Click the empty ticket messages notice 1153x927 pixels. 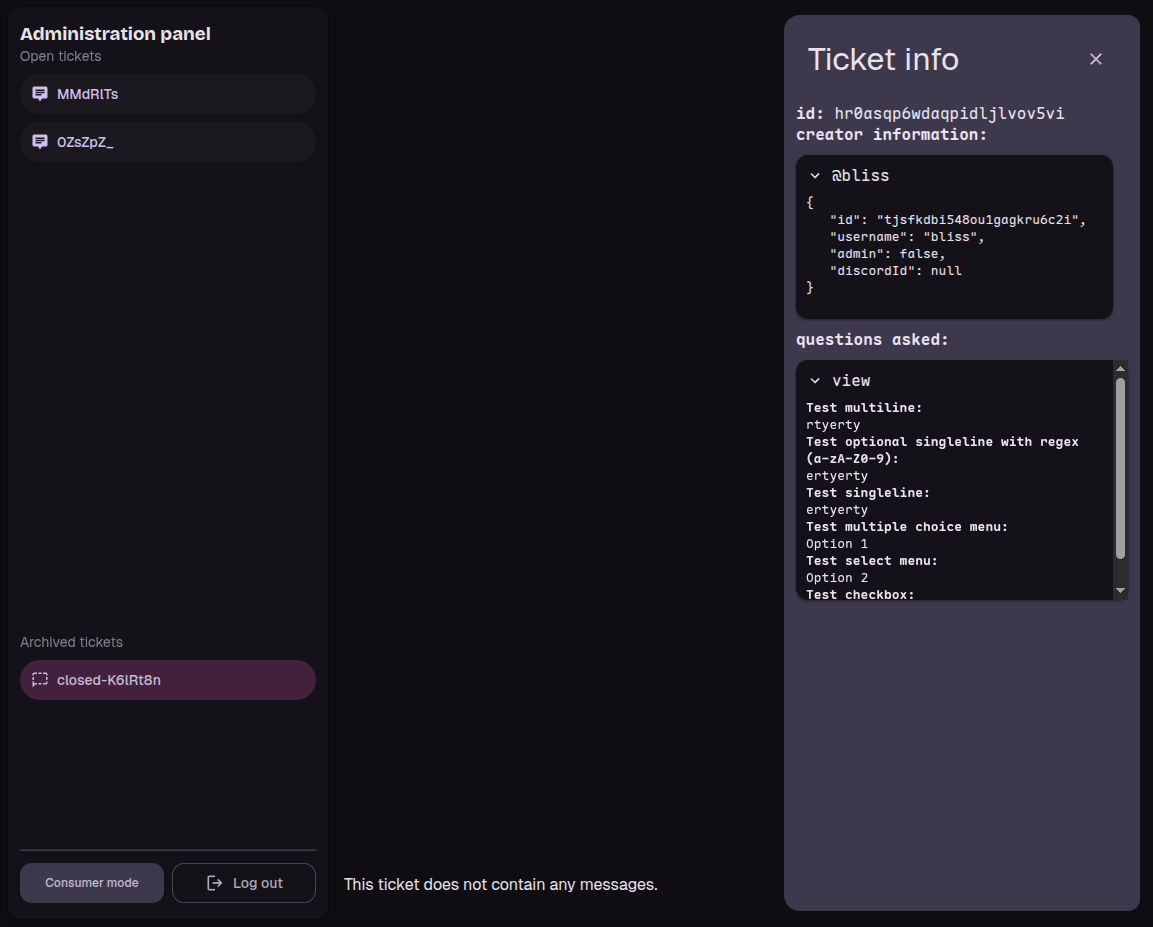[500, 885]
